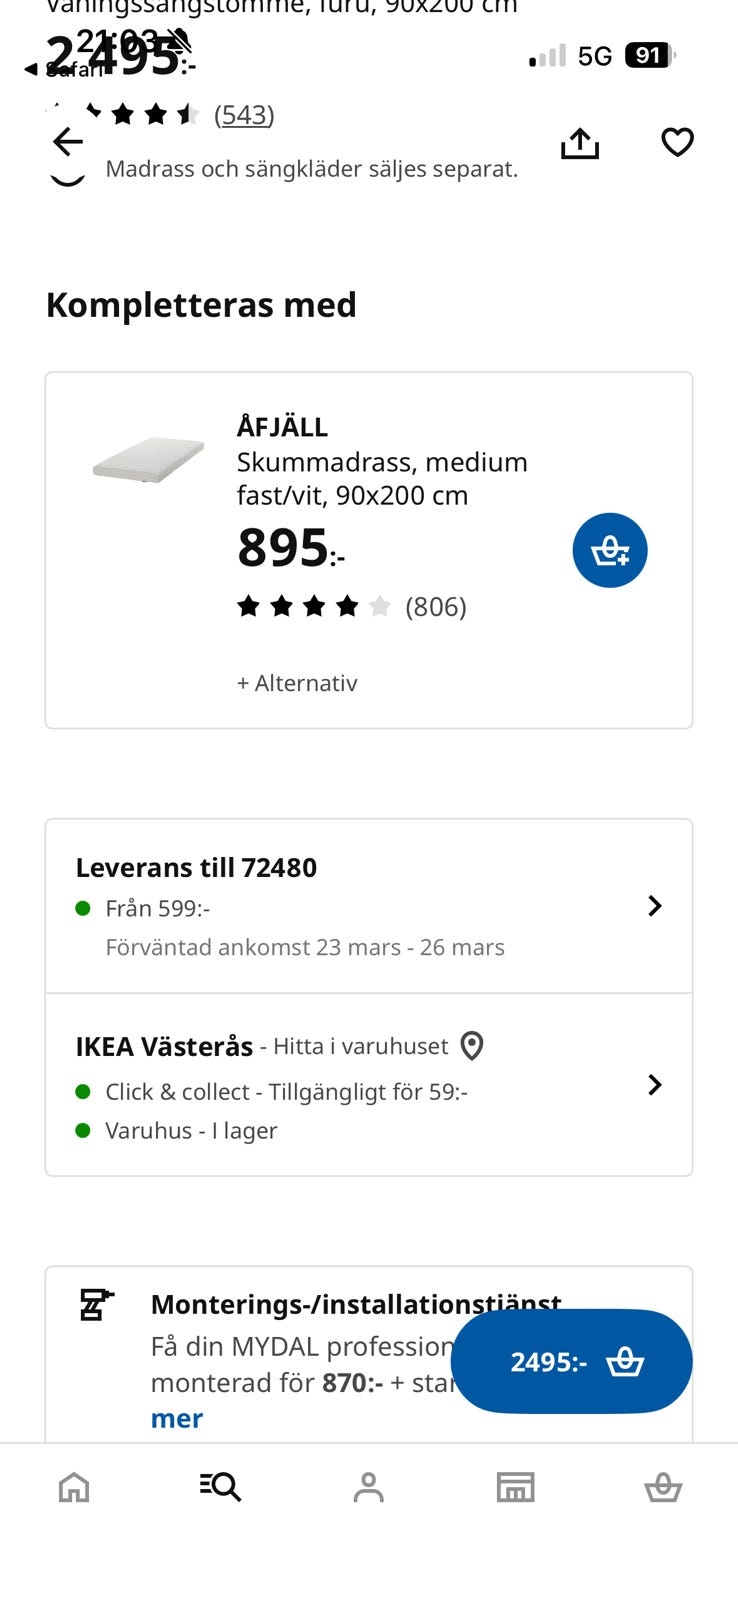Tap the back arrow icon
Image resolution: width=738 pixels, height=1600 pixels.
click(x=68, y=142)
